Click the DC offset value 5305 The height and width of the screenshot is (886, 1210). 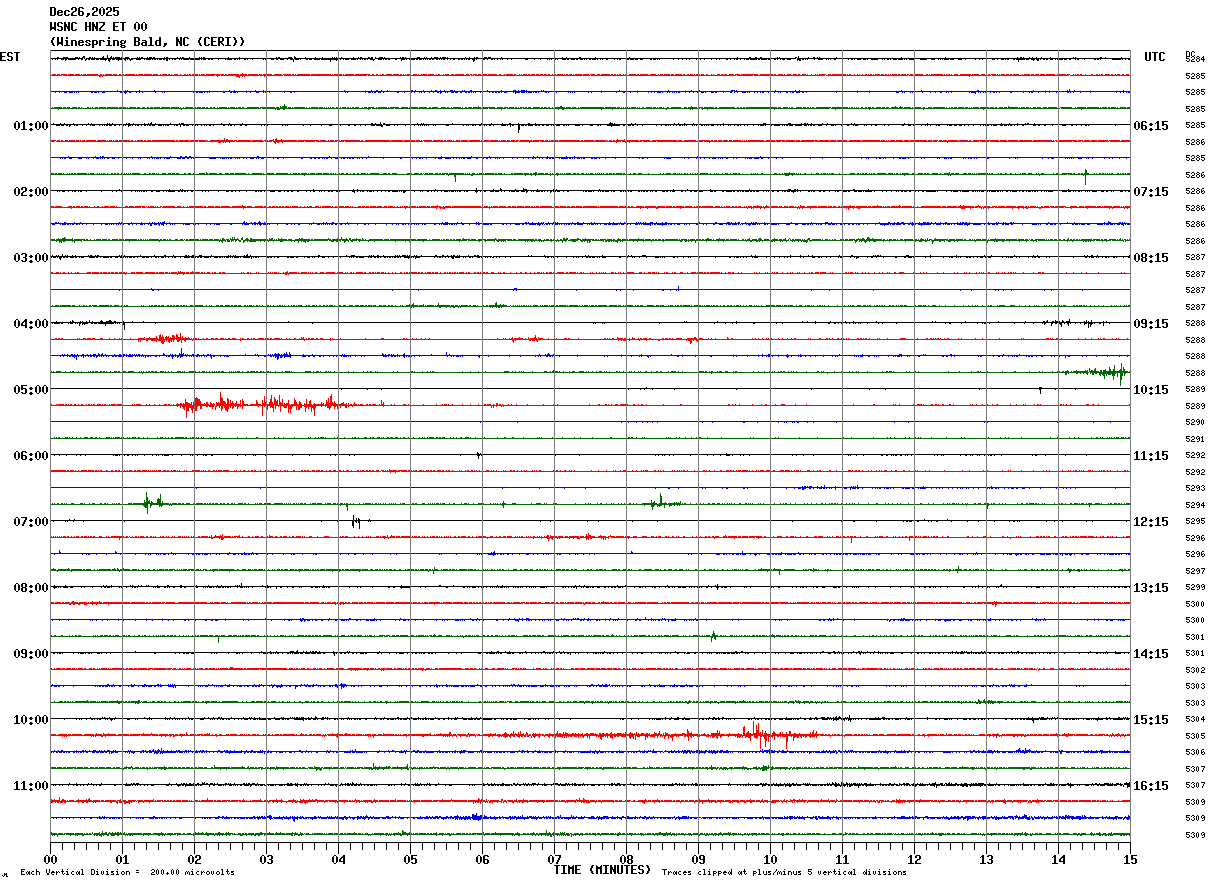coord(1195,736)
